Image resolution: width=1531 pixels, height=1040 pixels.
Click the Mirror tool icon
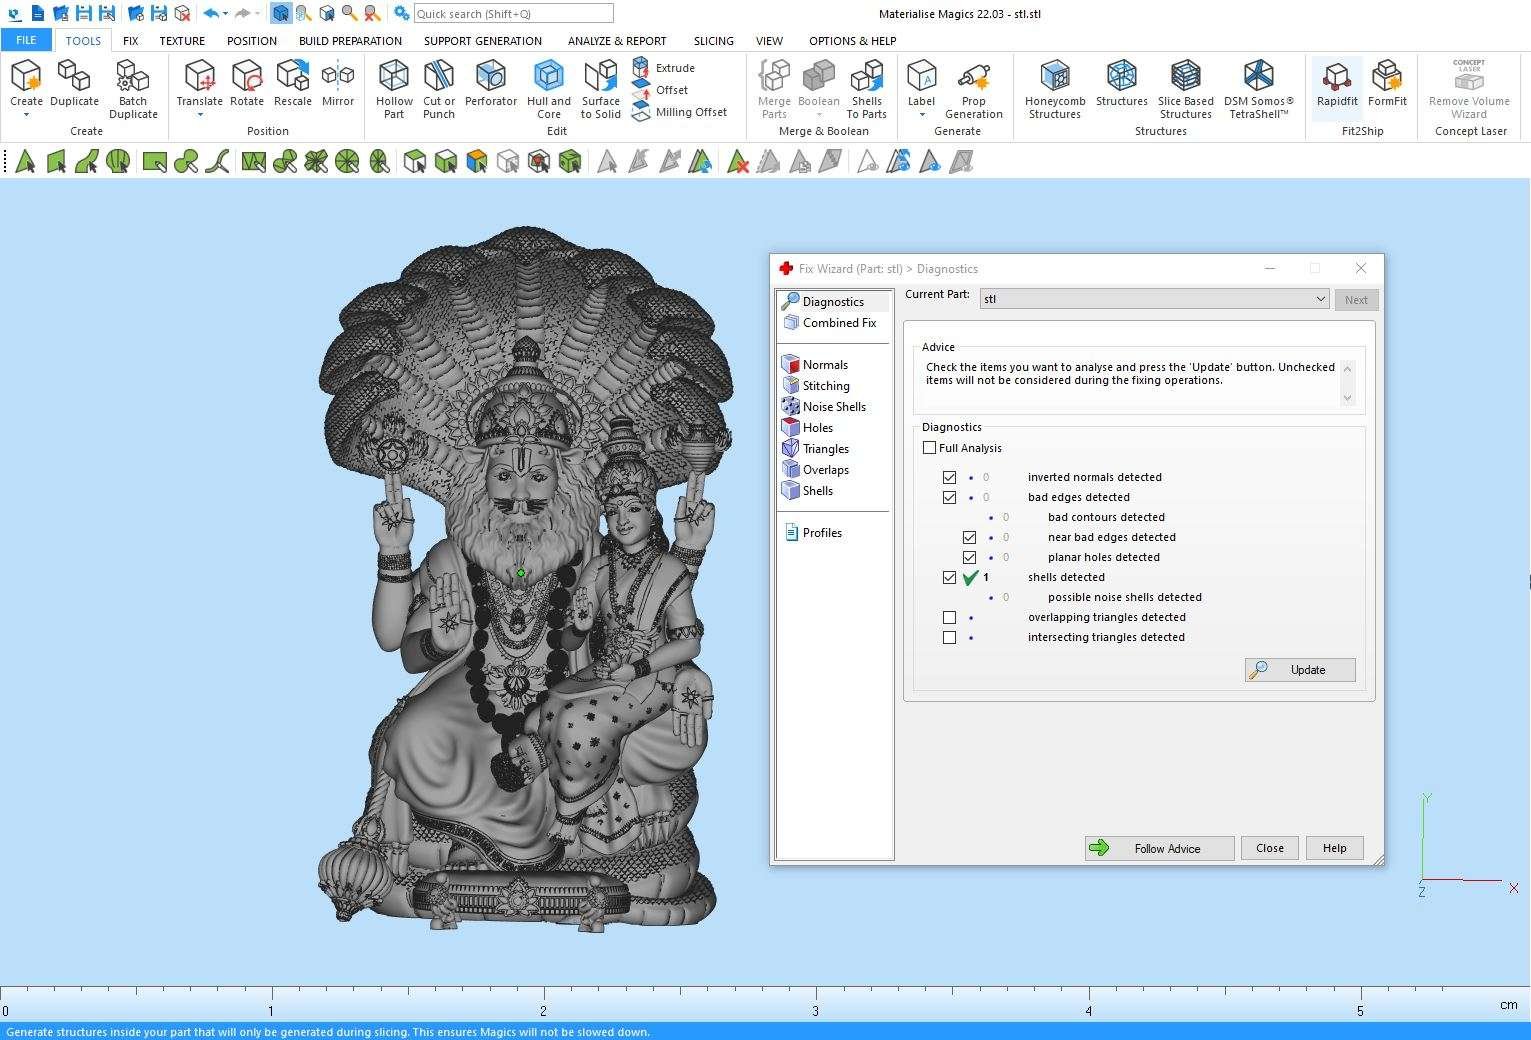(x=338, y=77)
